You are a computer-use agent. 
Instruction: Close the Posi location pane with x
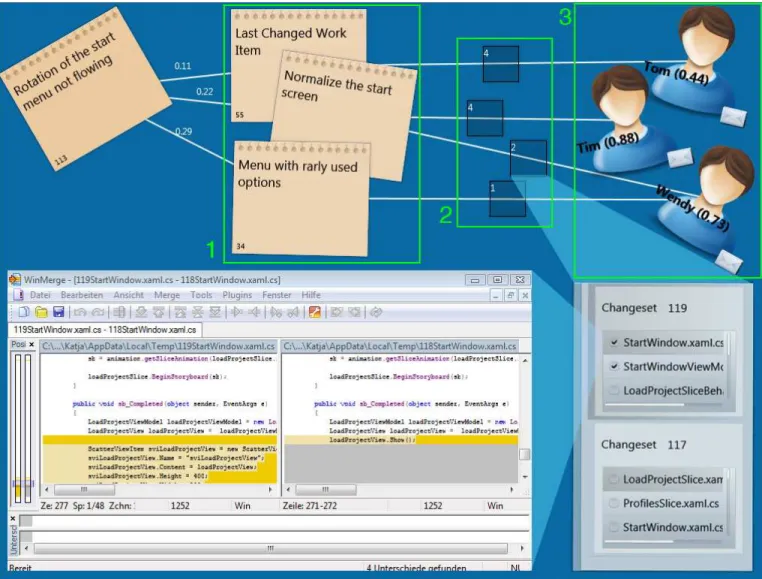[x=32, y=344]
